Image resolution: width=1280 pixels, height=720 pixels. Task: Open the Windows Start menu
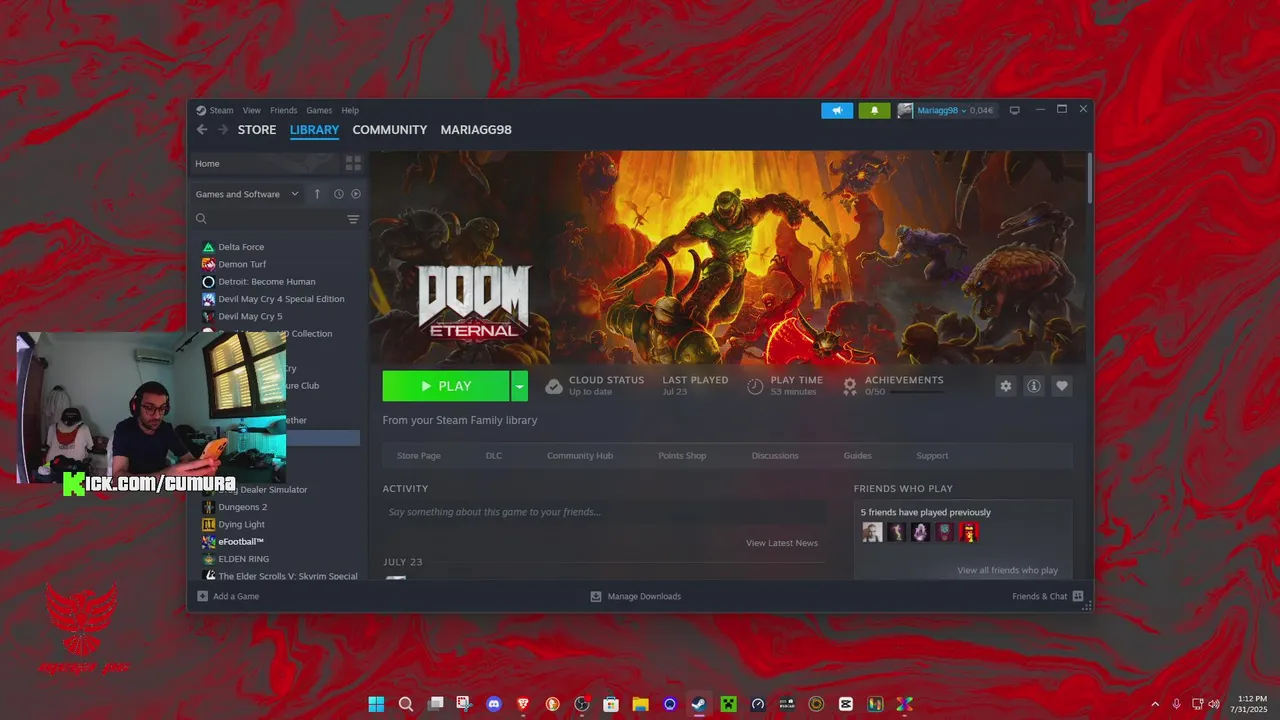376,704
